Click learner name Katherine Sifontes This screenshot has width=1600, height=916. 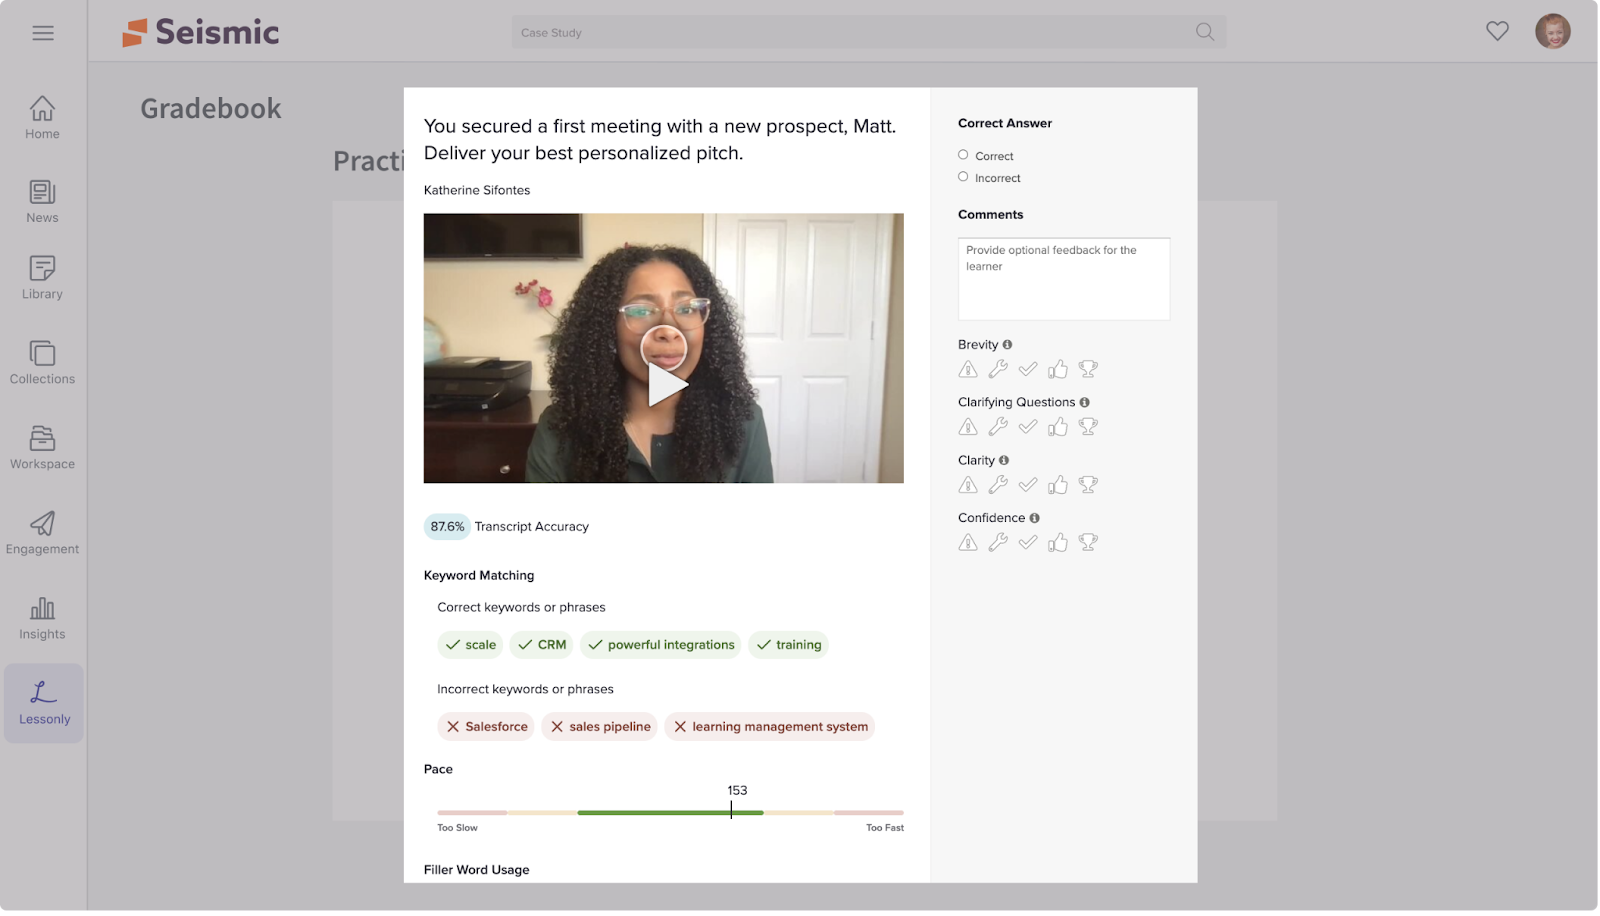(x=478, y=191)
